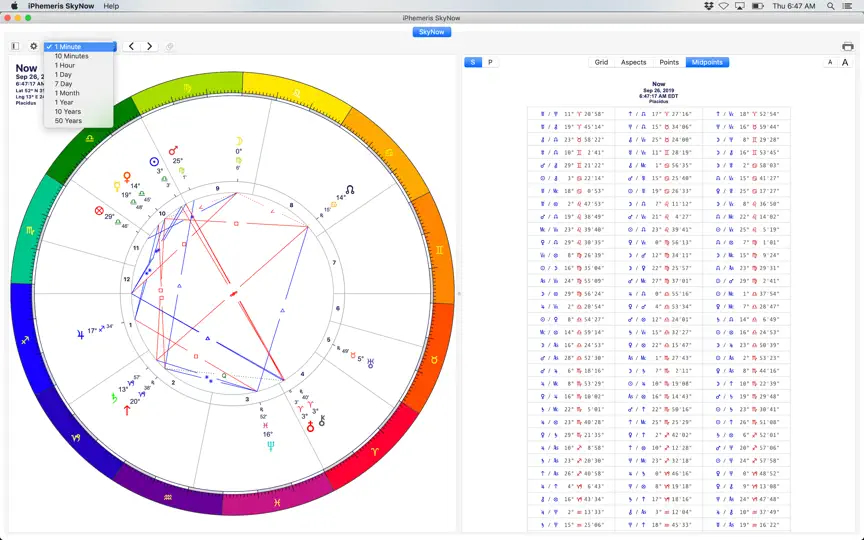Image resolution: width=864 pixels, height=540 pixels.
Task: Choose 50 Years from step list
Action: click(x=68, y=121)
